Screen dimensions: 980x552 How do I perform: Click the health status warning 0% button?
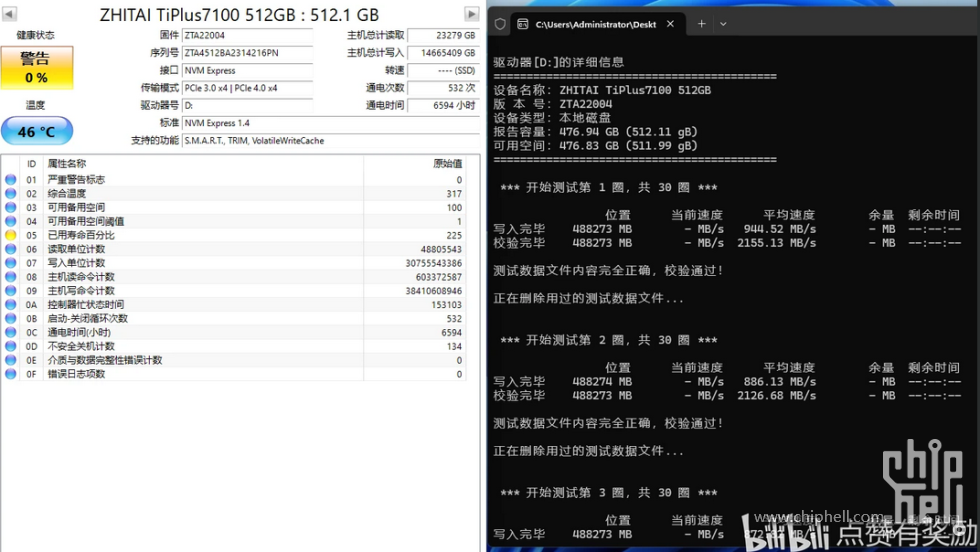click(37, 68)
